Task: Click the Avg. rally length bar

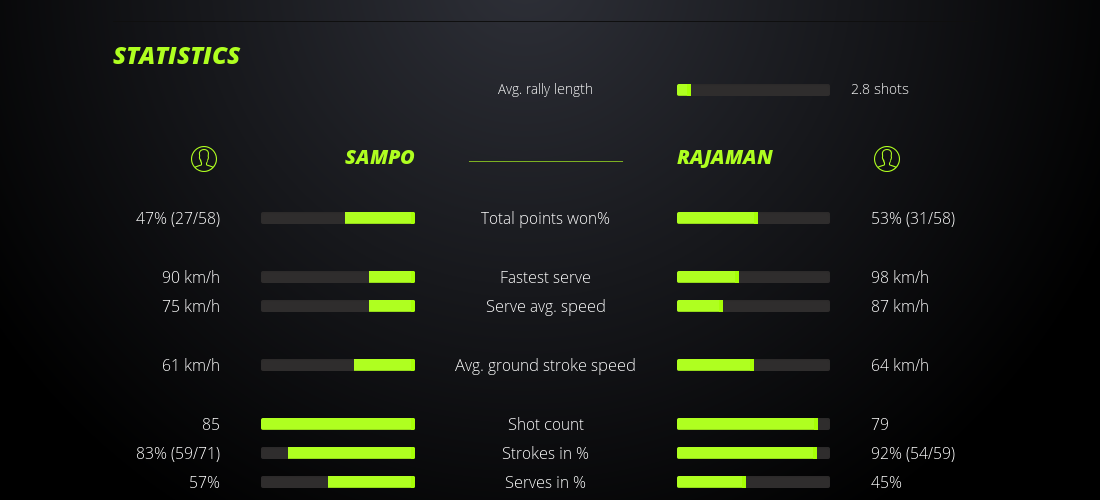Action: point(753,90)
